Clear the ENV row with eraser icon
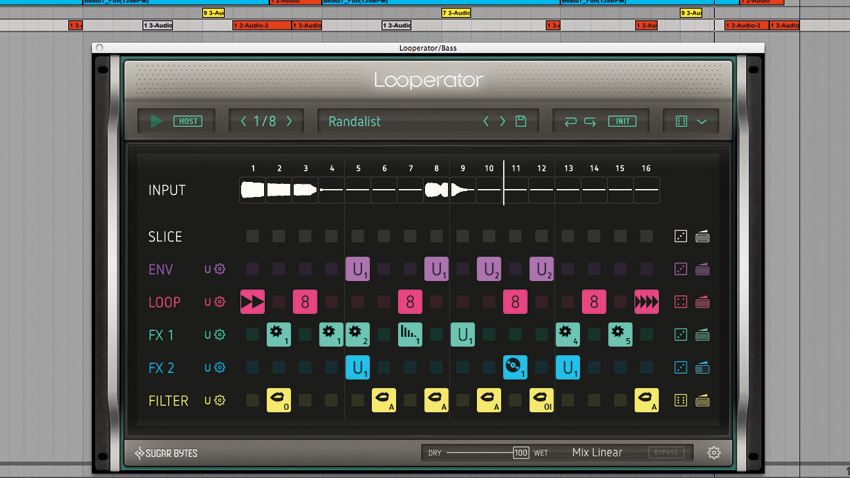Image resolution: width=850 pixels, height=478 pixels. click(703, 269)
